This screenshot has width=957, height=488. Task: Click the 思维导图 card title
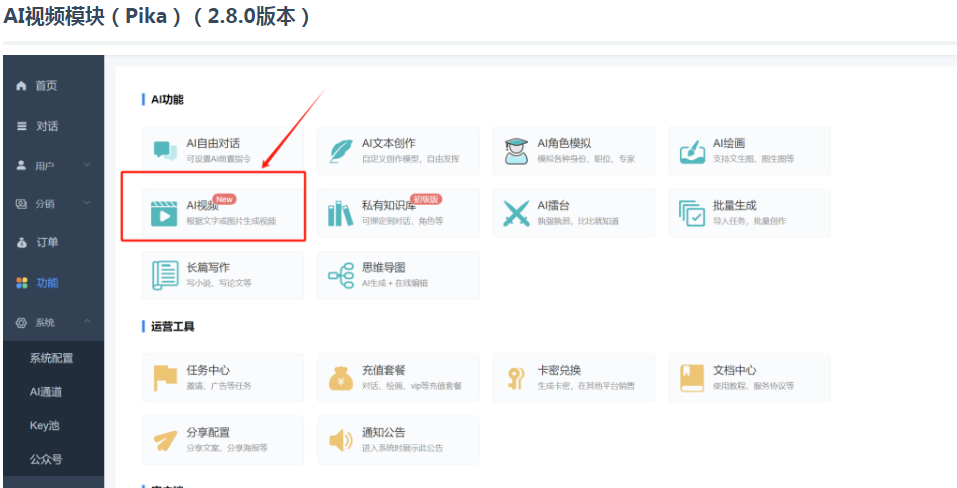tap(384, 268)
